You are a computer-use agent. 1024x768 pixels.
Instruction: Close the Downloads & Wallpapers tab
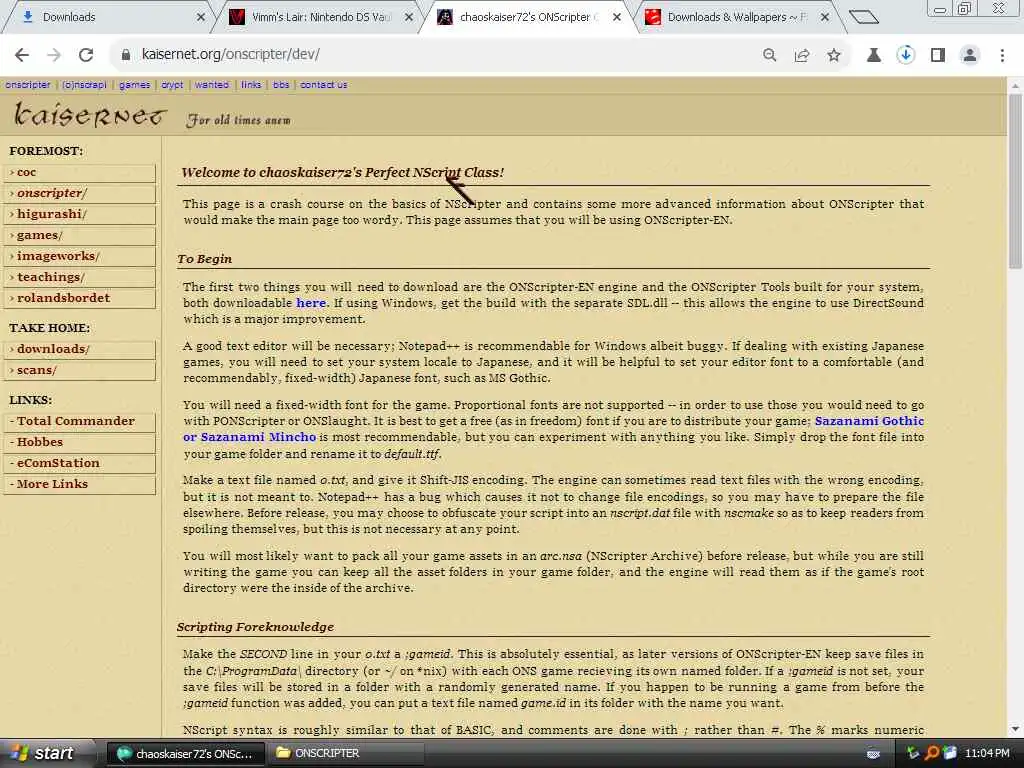click(825, 17)
